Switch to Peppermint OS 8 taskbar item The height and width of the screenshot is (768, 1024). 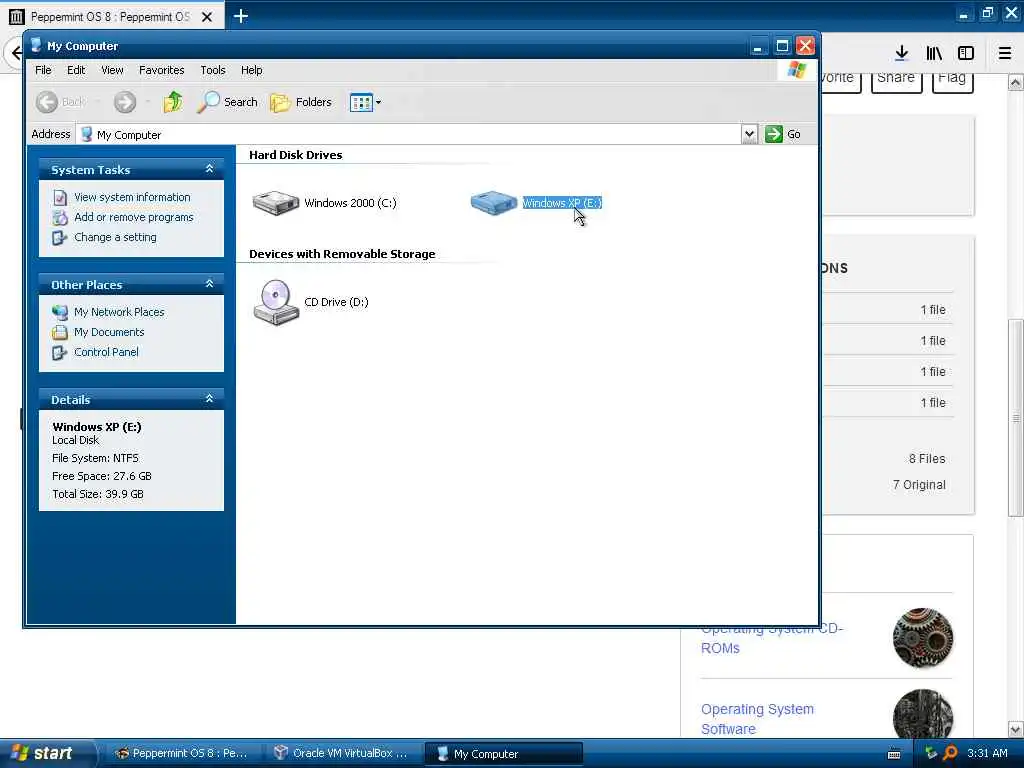[x=182, y=754]
